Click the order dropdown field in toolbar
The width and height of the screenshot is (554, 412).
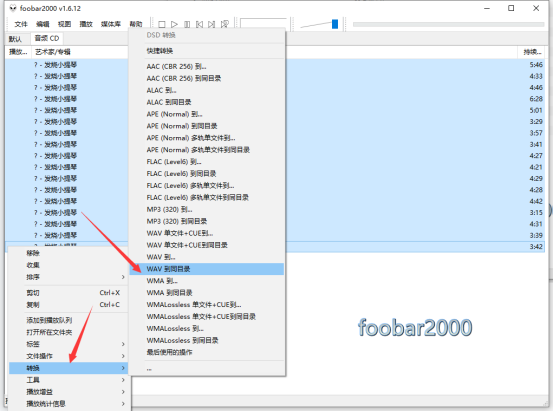263,23
